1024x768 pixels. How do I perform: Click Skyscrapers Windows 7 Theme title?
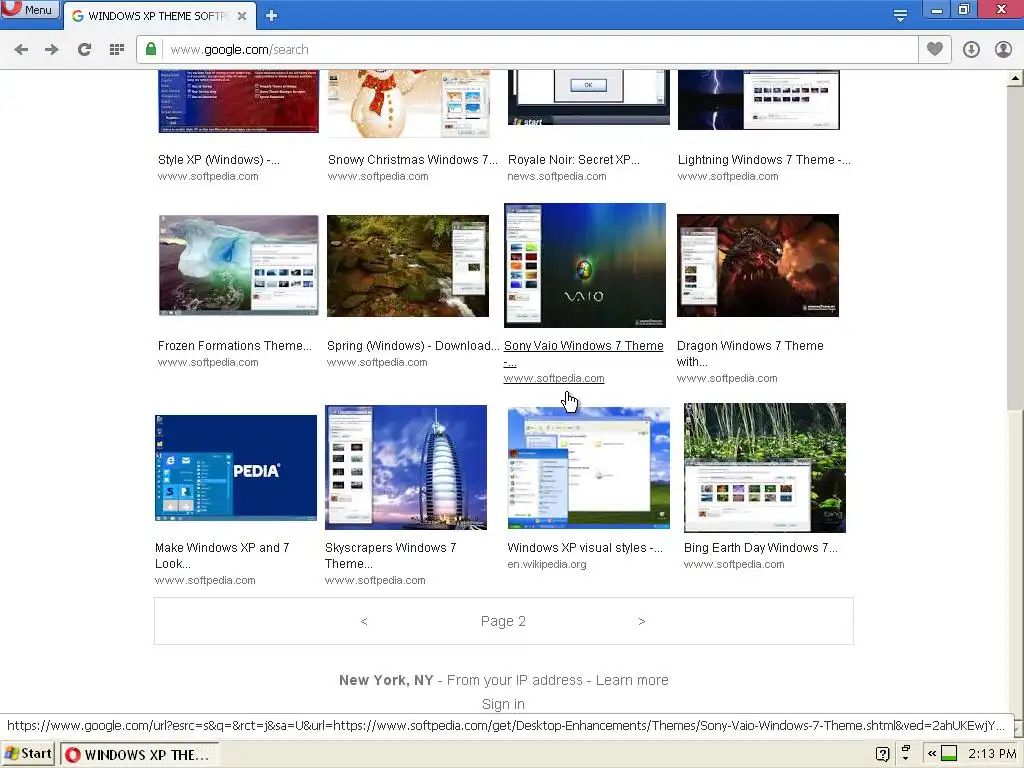pos(391,556)
